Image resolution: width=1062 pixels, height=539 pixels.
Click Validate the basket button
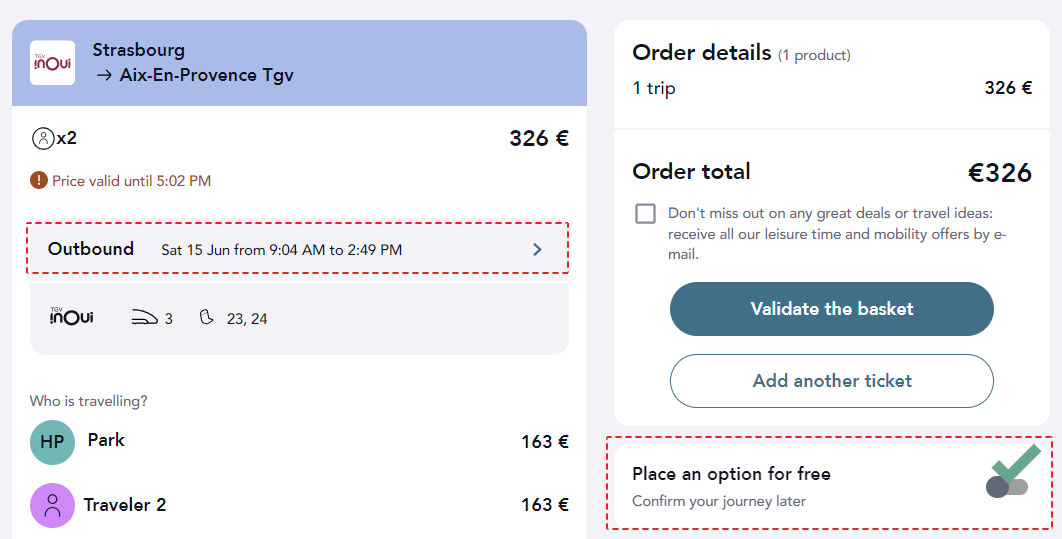pos(832,309)
